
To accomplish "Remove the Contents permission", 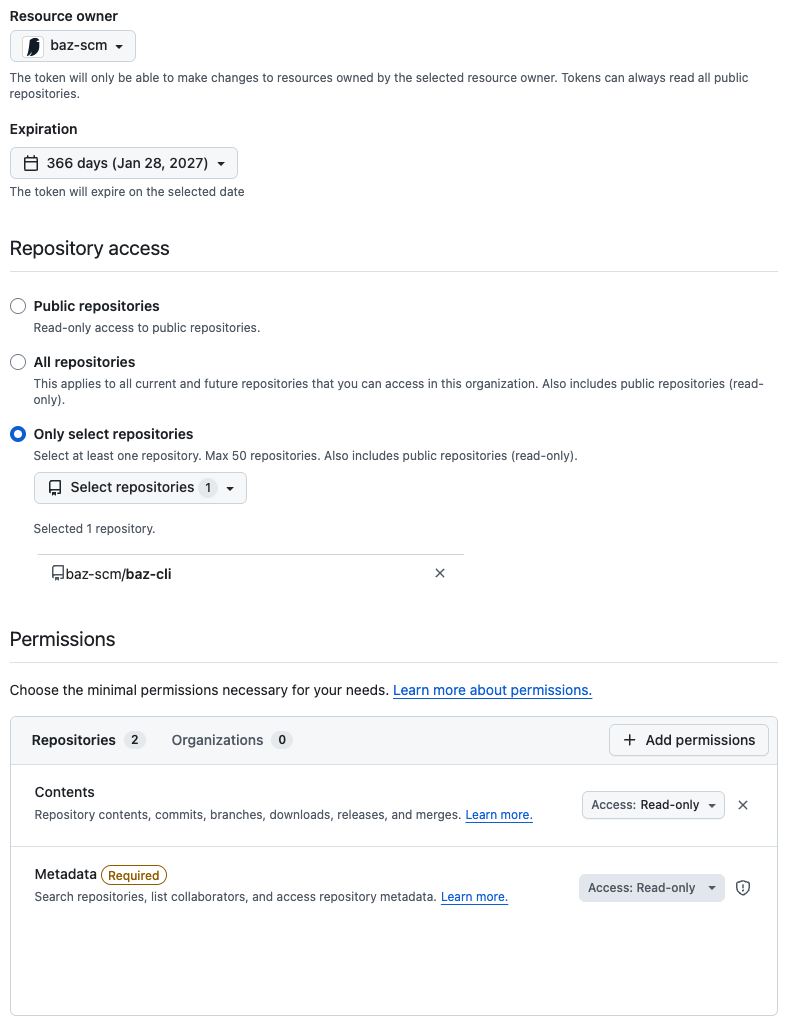I will [742, 805].
